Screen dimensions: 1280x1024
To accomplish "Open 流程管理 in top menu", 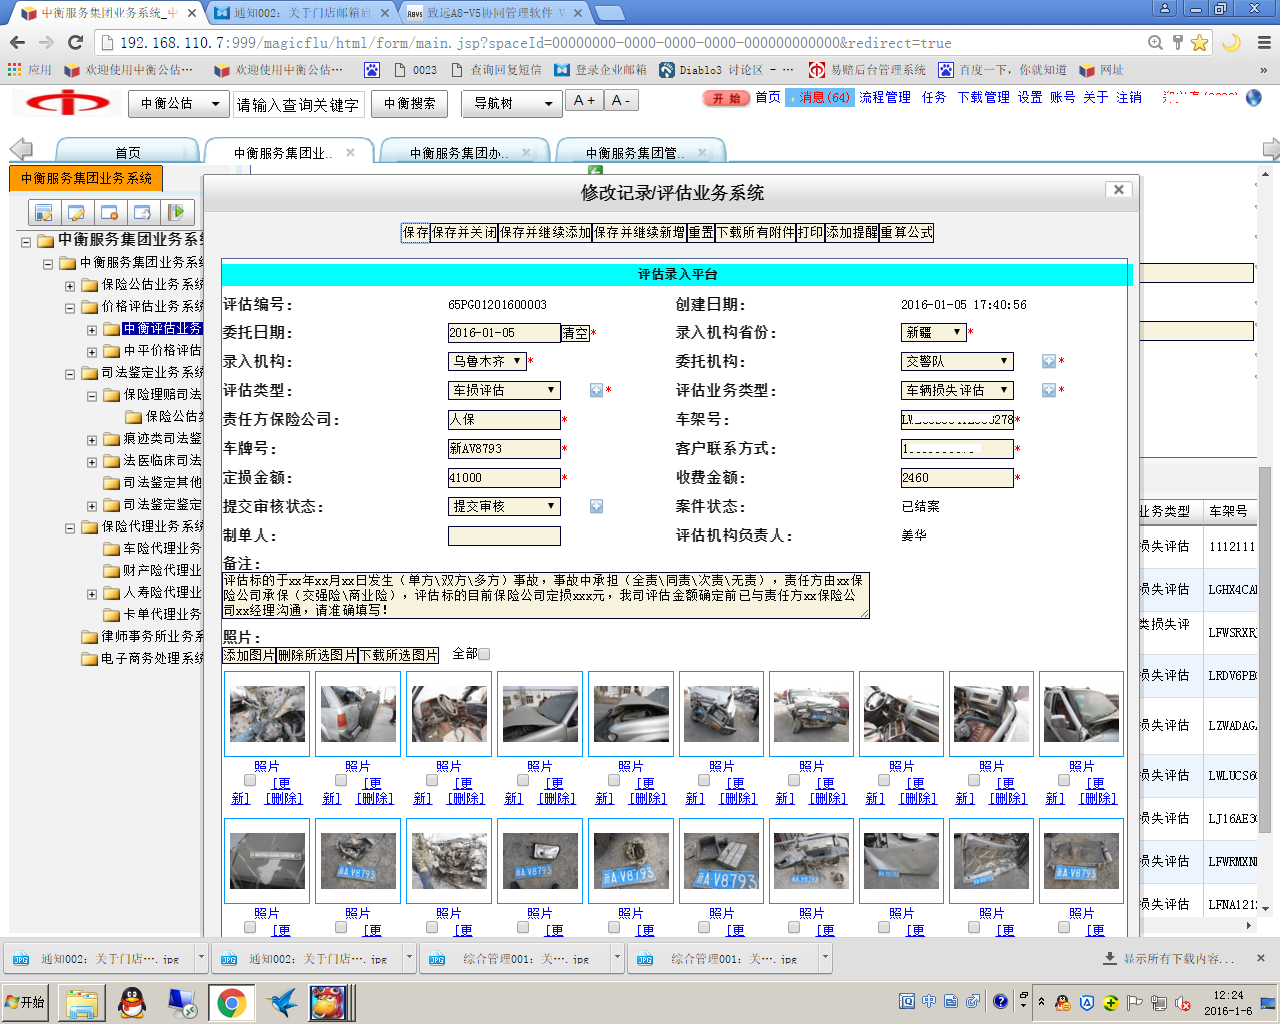I will pyautogui.click(x=885, y=97).
